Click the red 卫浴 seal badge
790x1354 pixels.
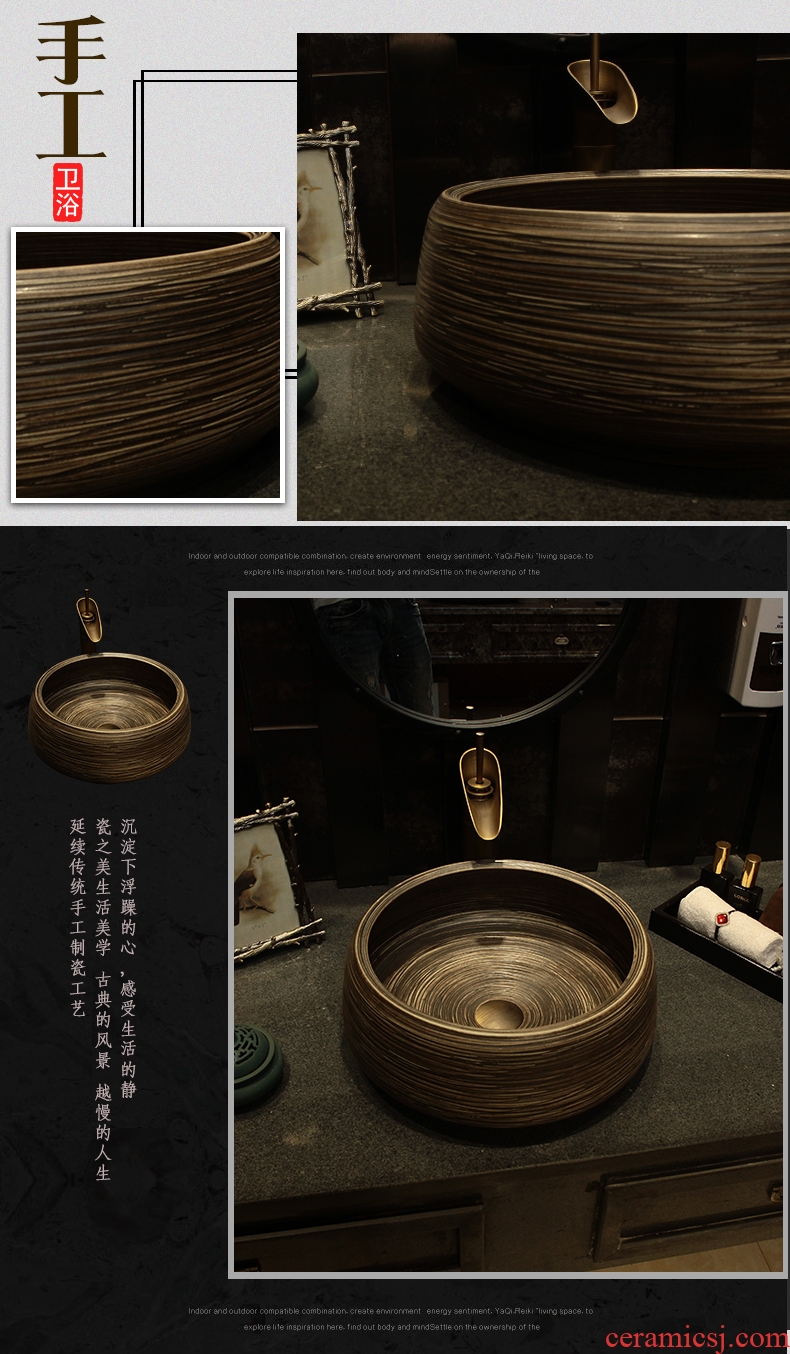(x=69, y=193)
